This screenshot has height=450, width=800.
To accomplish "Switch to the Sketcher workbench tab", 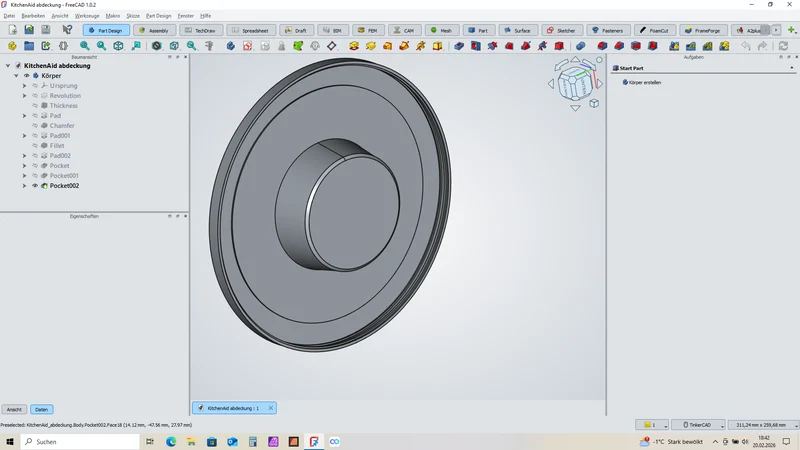I will [x=561, y=30].
